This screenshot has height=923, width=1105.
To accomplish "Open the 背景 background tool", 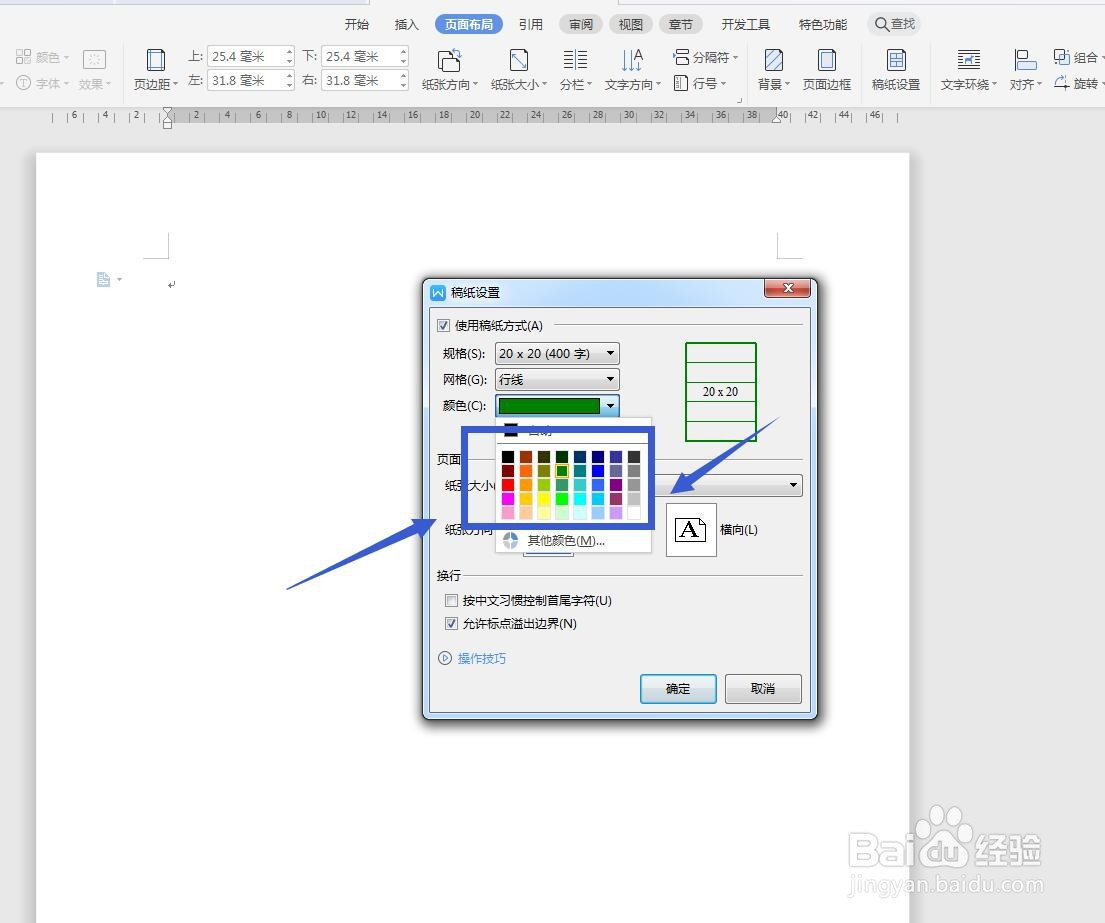I will [x=774, y=70].
